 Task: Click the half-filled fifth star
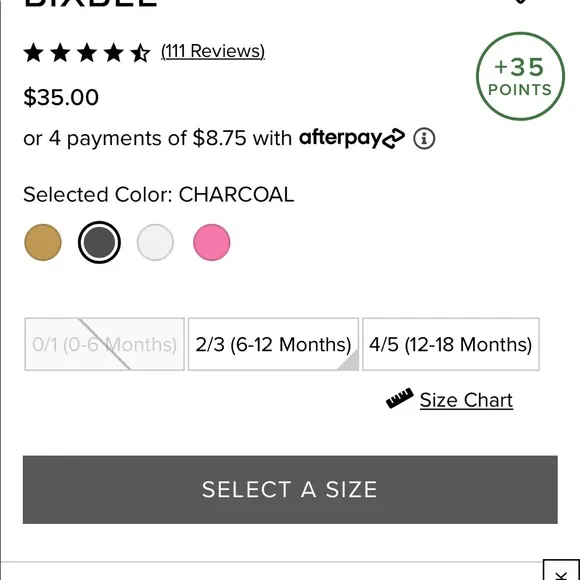(141, 53)
